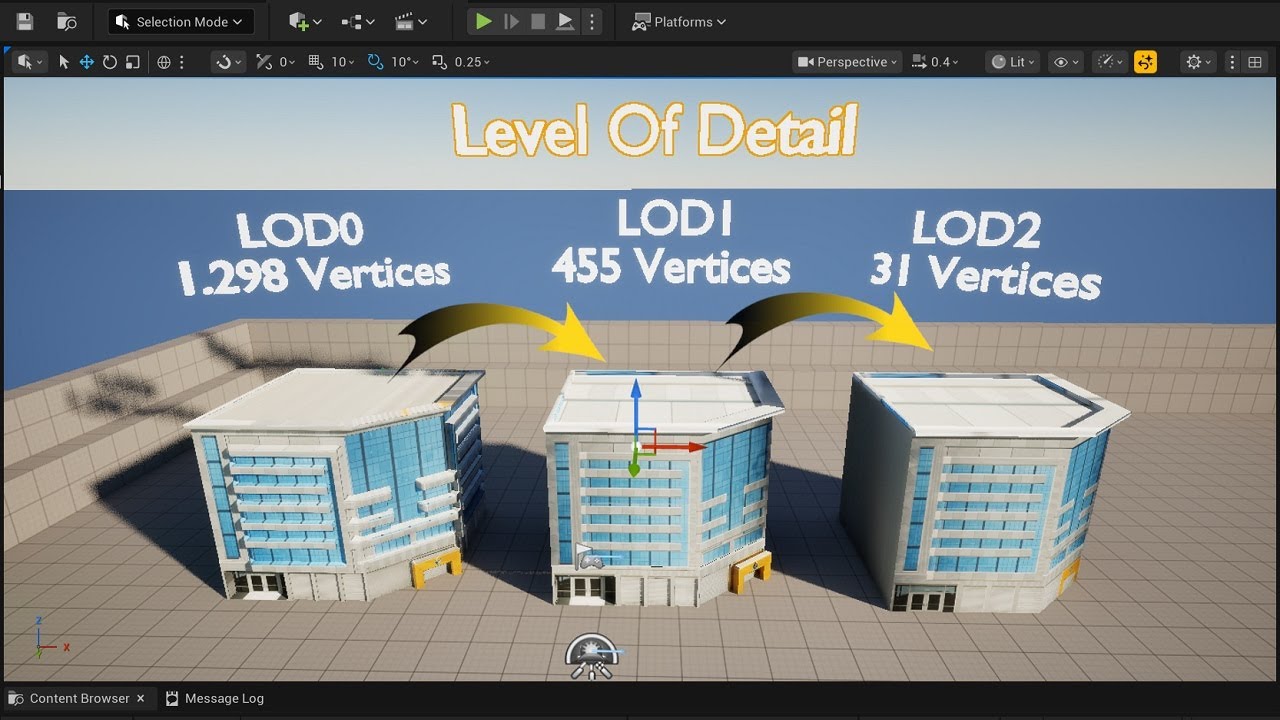Click the 'LOD1' text label
This screenshot has width=1280, height=720.
coord(674,220)
